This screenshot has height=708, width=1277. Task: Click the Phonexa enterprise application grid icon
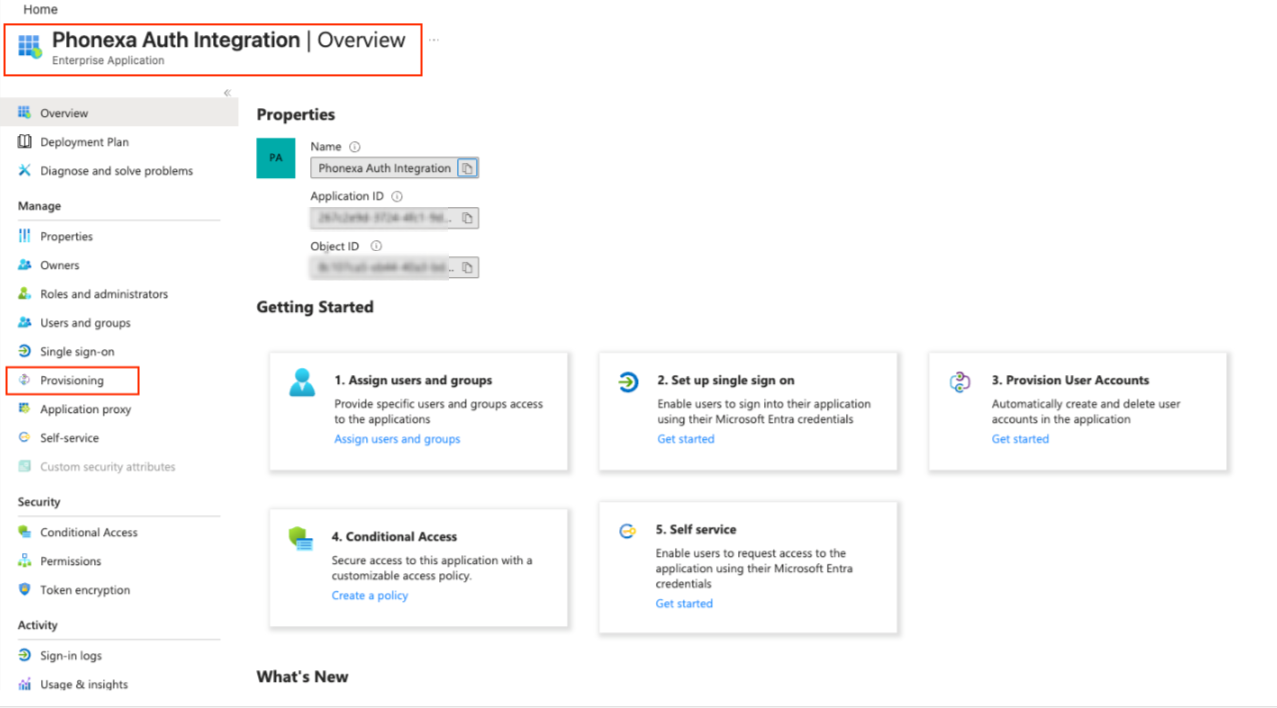pos(29,47)
